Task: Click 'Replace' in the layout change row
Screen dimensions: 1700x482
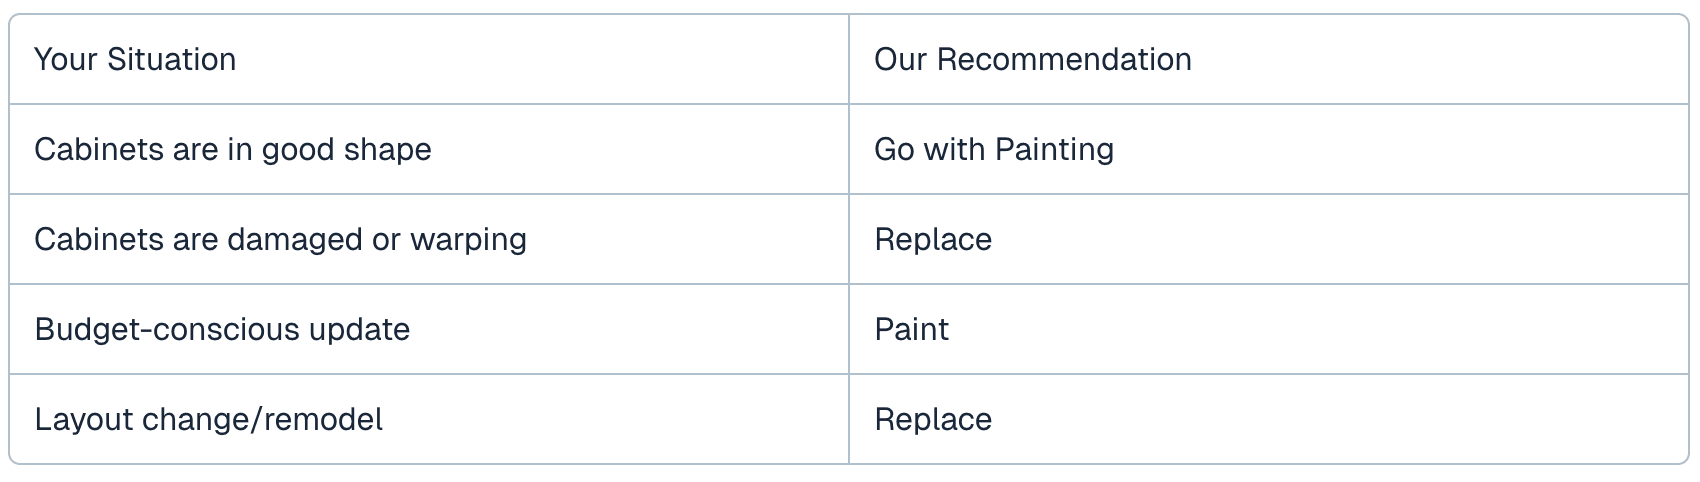Action: tap(932, 420)
